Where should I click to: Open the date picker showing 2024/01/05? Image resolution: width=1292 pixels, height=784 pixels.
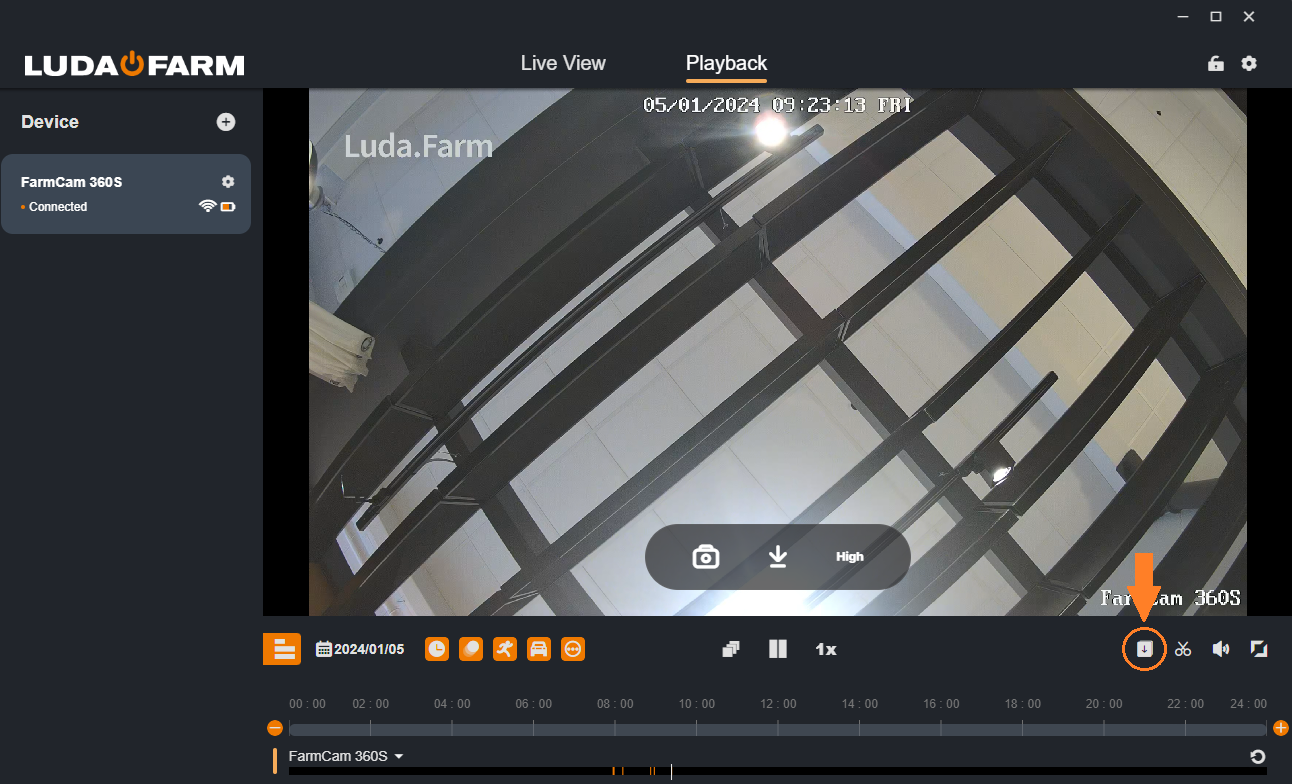360,649
